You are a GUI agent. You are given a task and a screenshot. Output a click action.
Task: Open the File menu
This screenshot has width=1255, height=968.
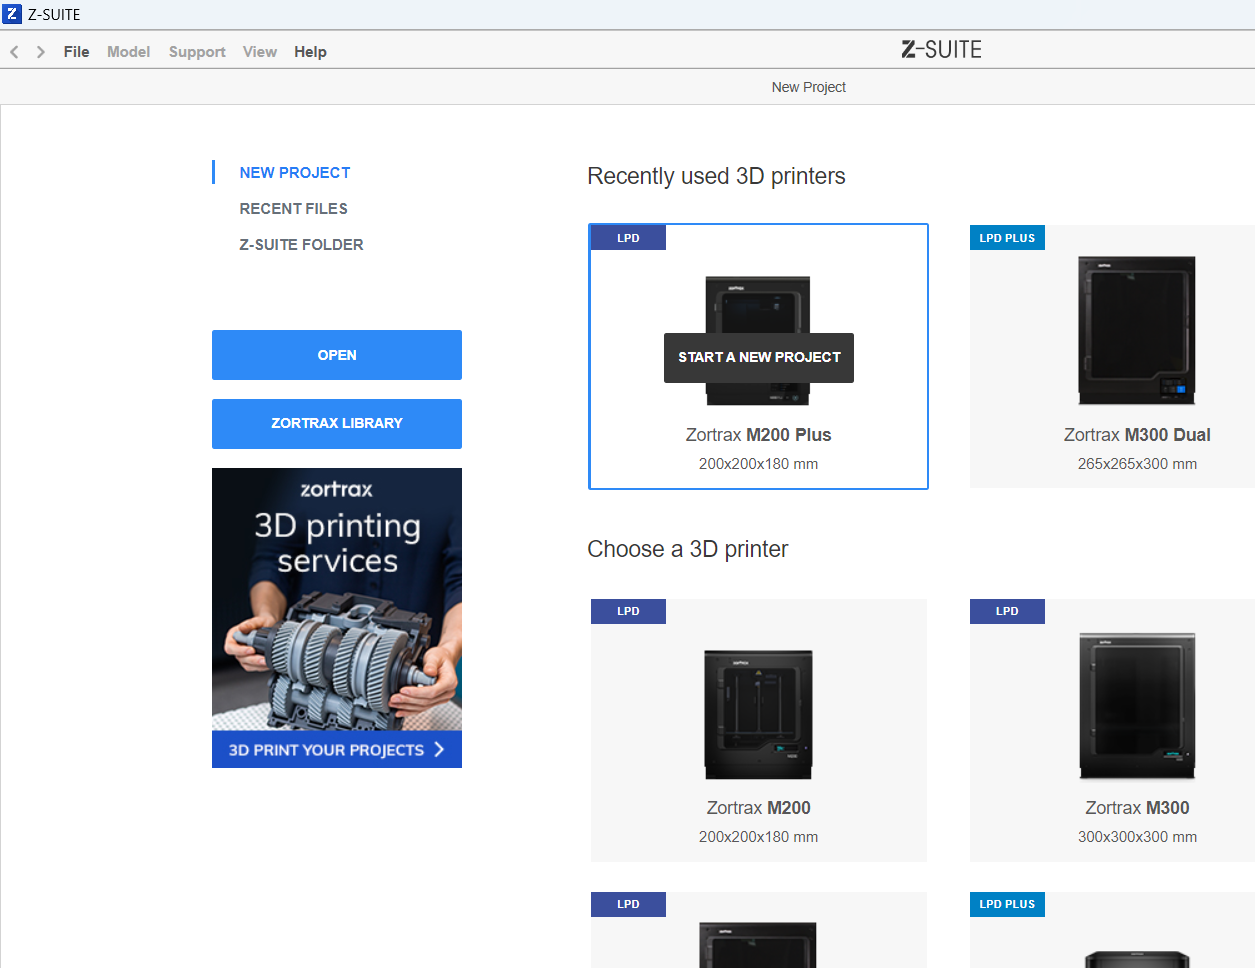(76, 52)
